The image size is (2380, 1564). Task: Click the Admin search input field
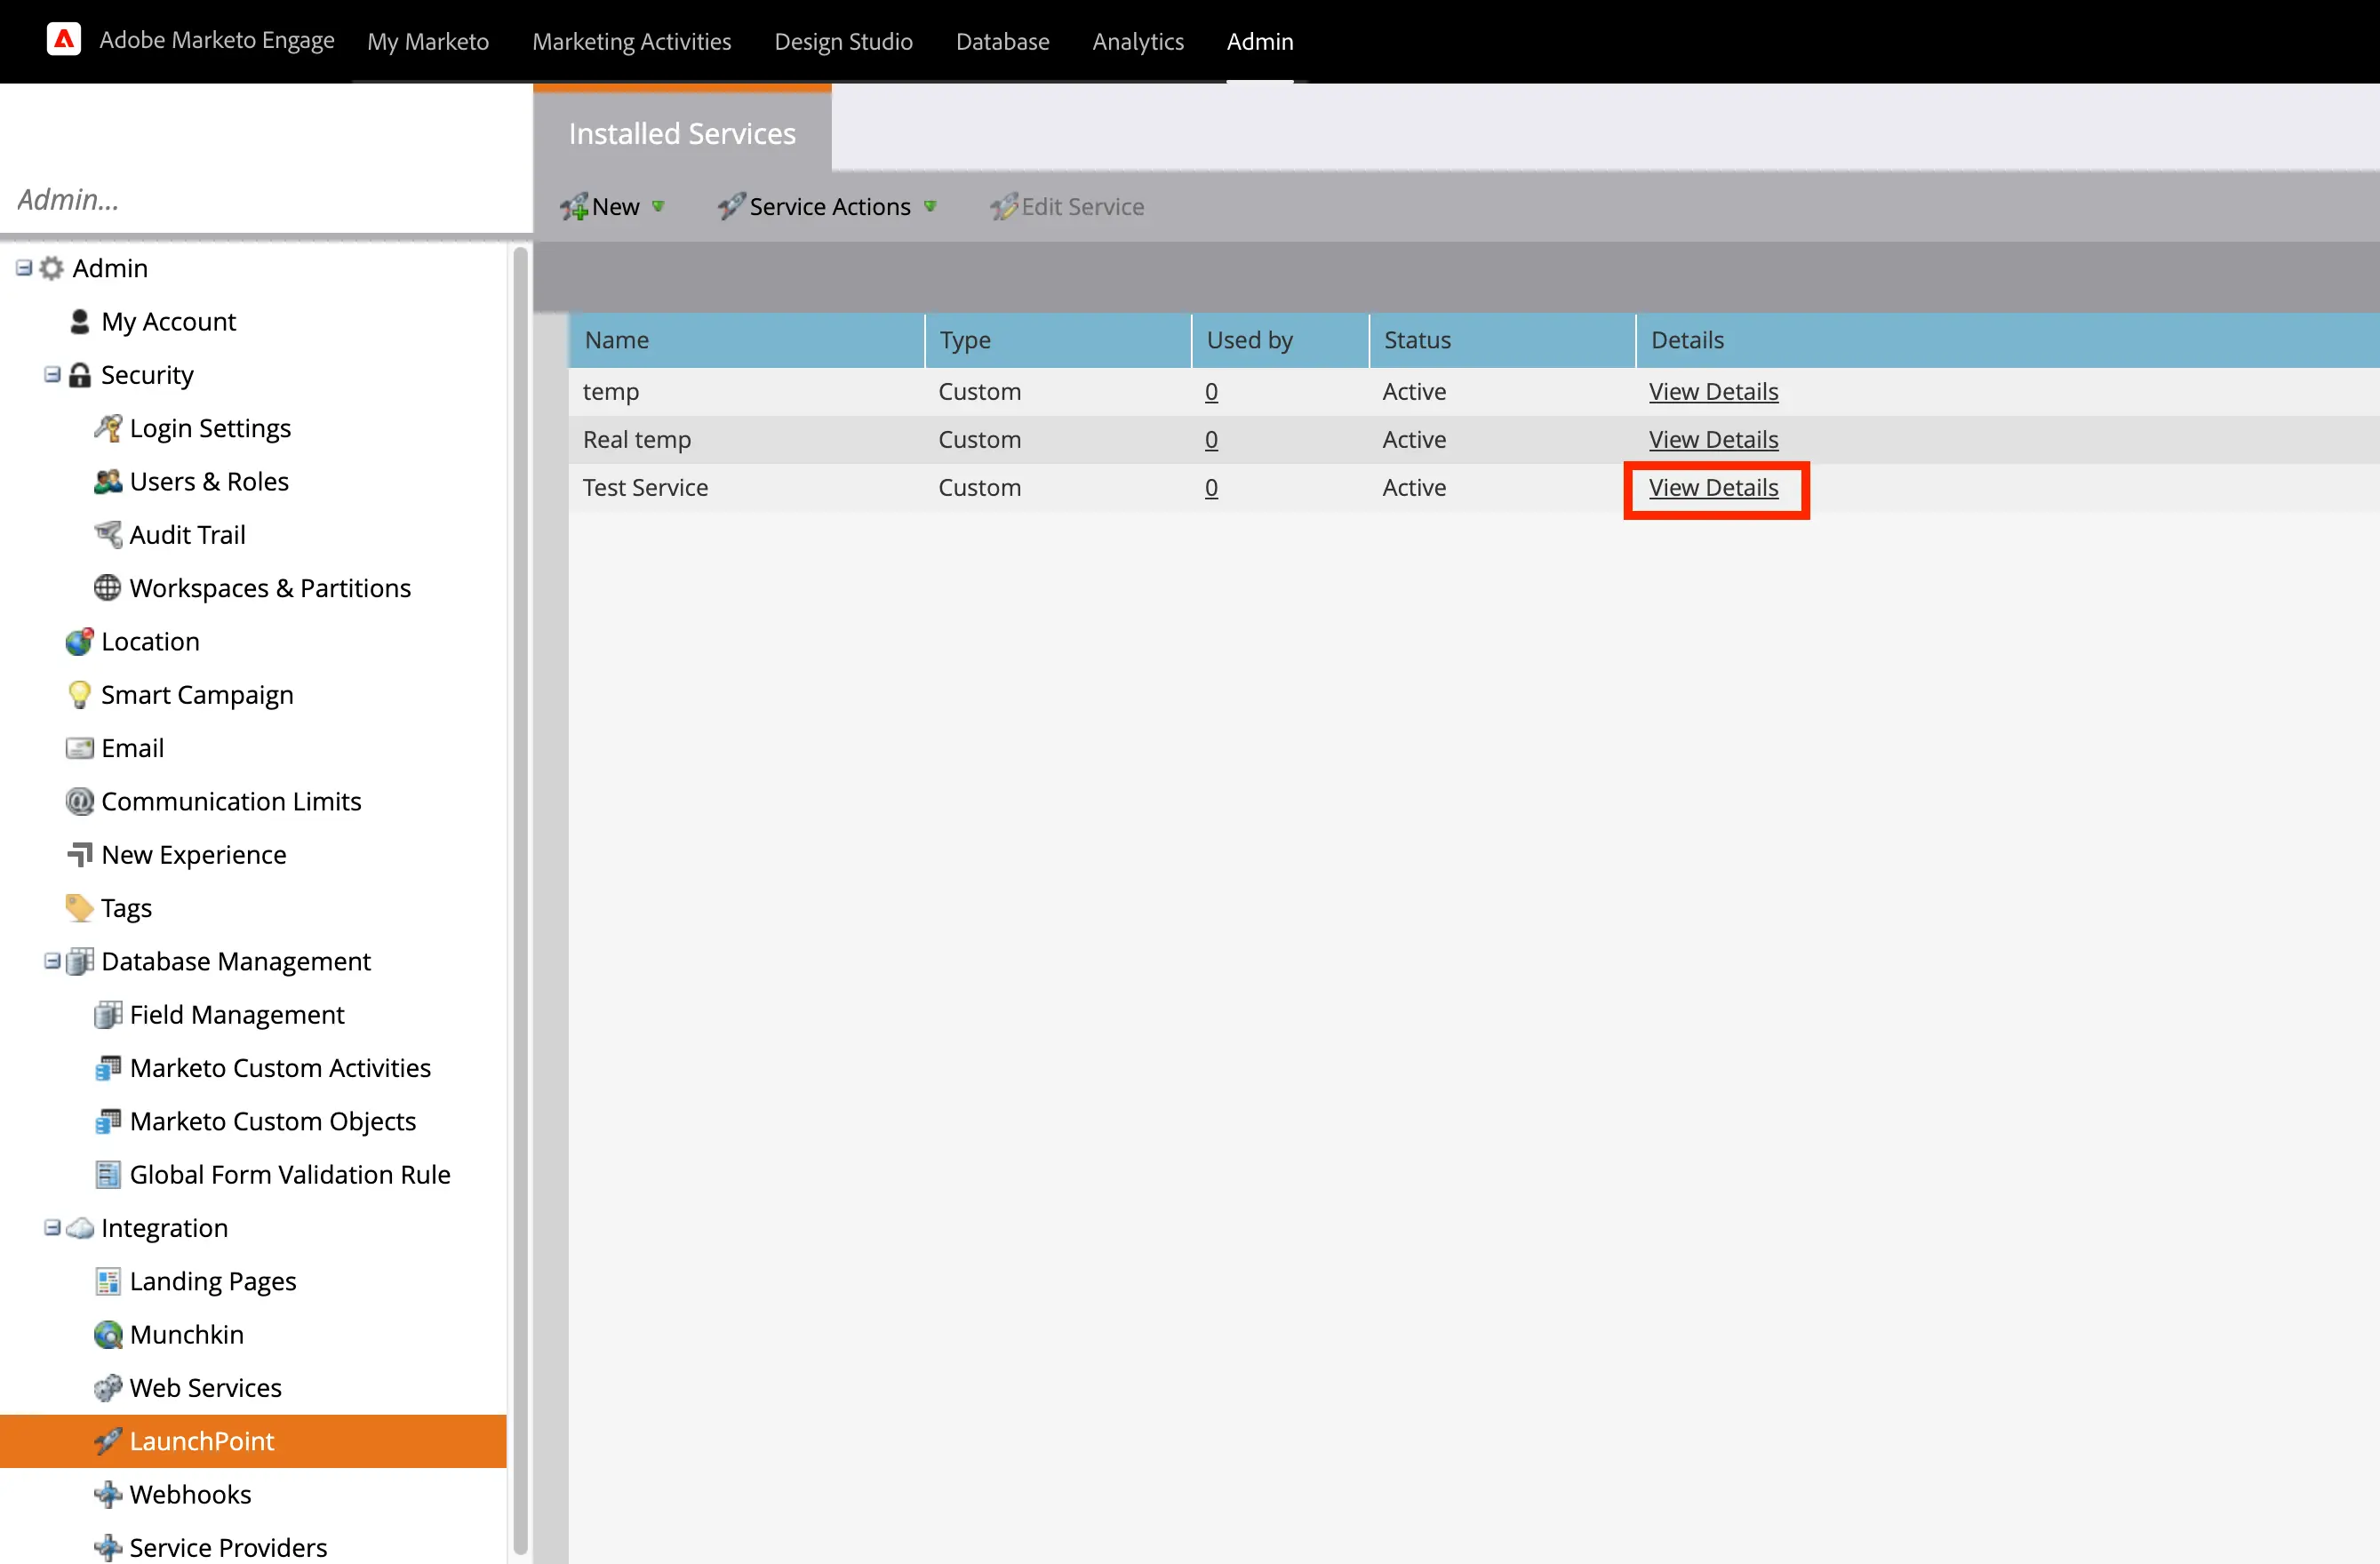(262, 197)
